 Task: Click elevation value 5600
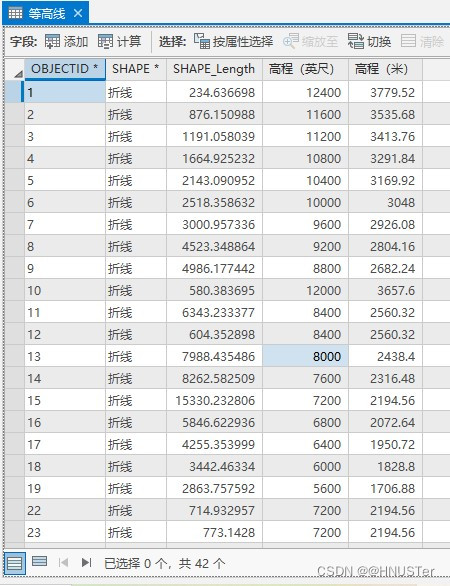click(327, 488)
